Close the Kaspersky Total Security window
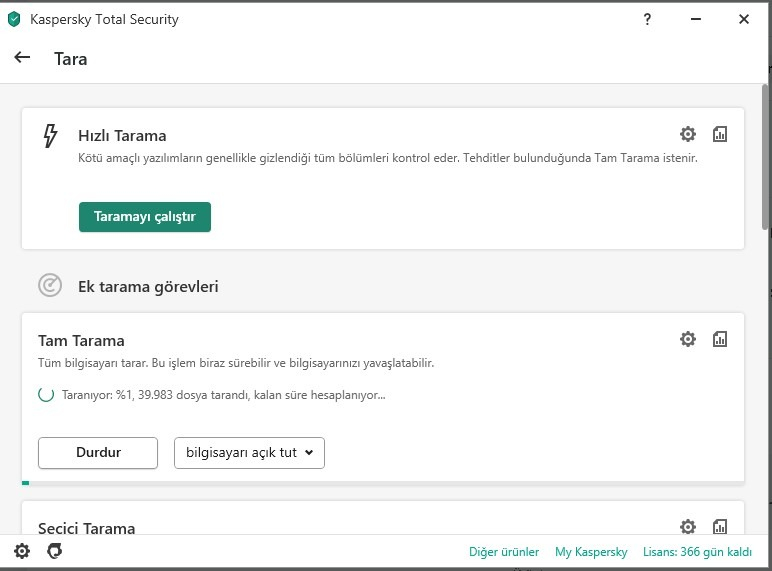 (744, 19)
